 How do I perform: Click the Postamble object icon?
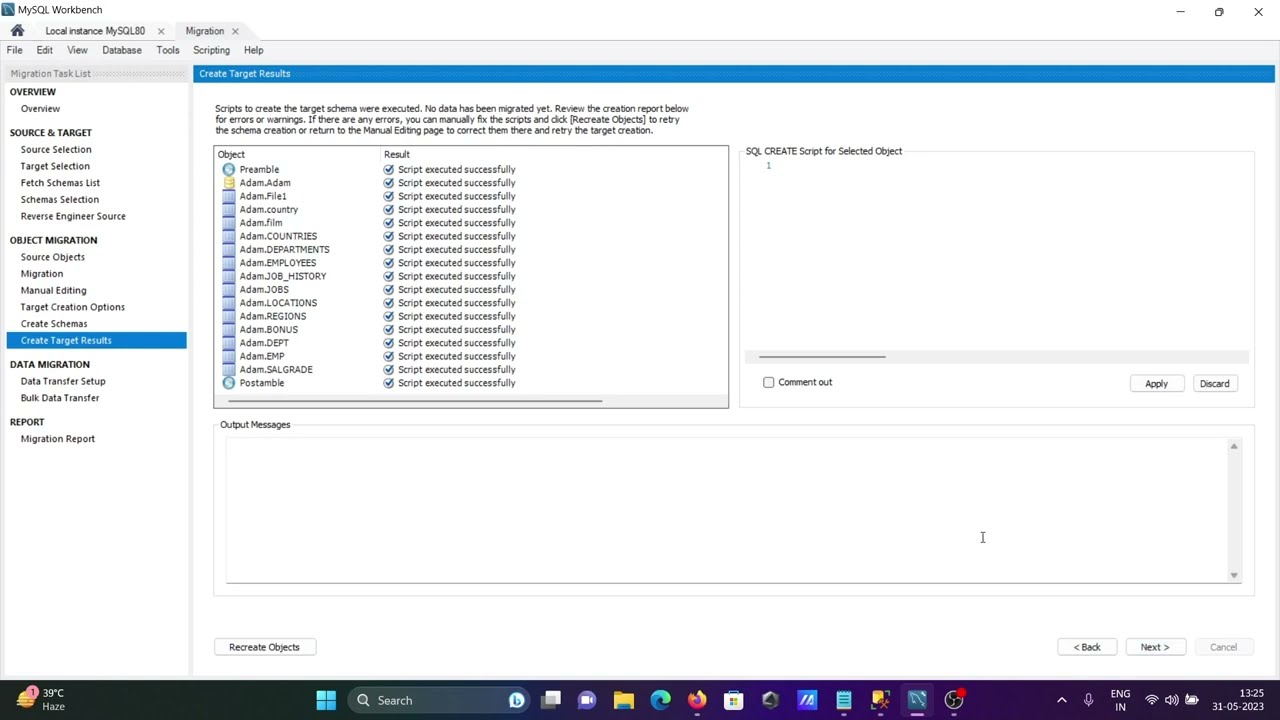point(229,383)
